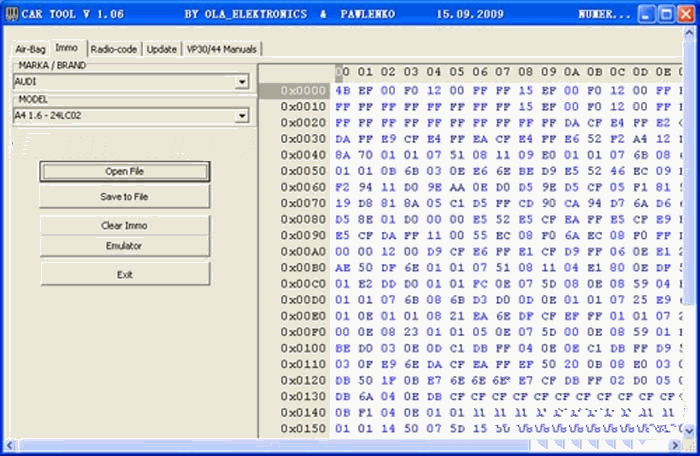The image size is (700, 456).
Task: Open the VP30/44 Manuals tab
Action: [x=221, y=49]
